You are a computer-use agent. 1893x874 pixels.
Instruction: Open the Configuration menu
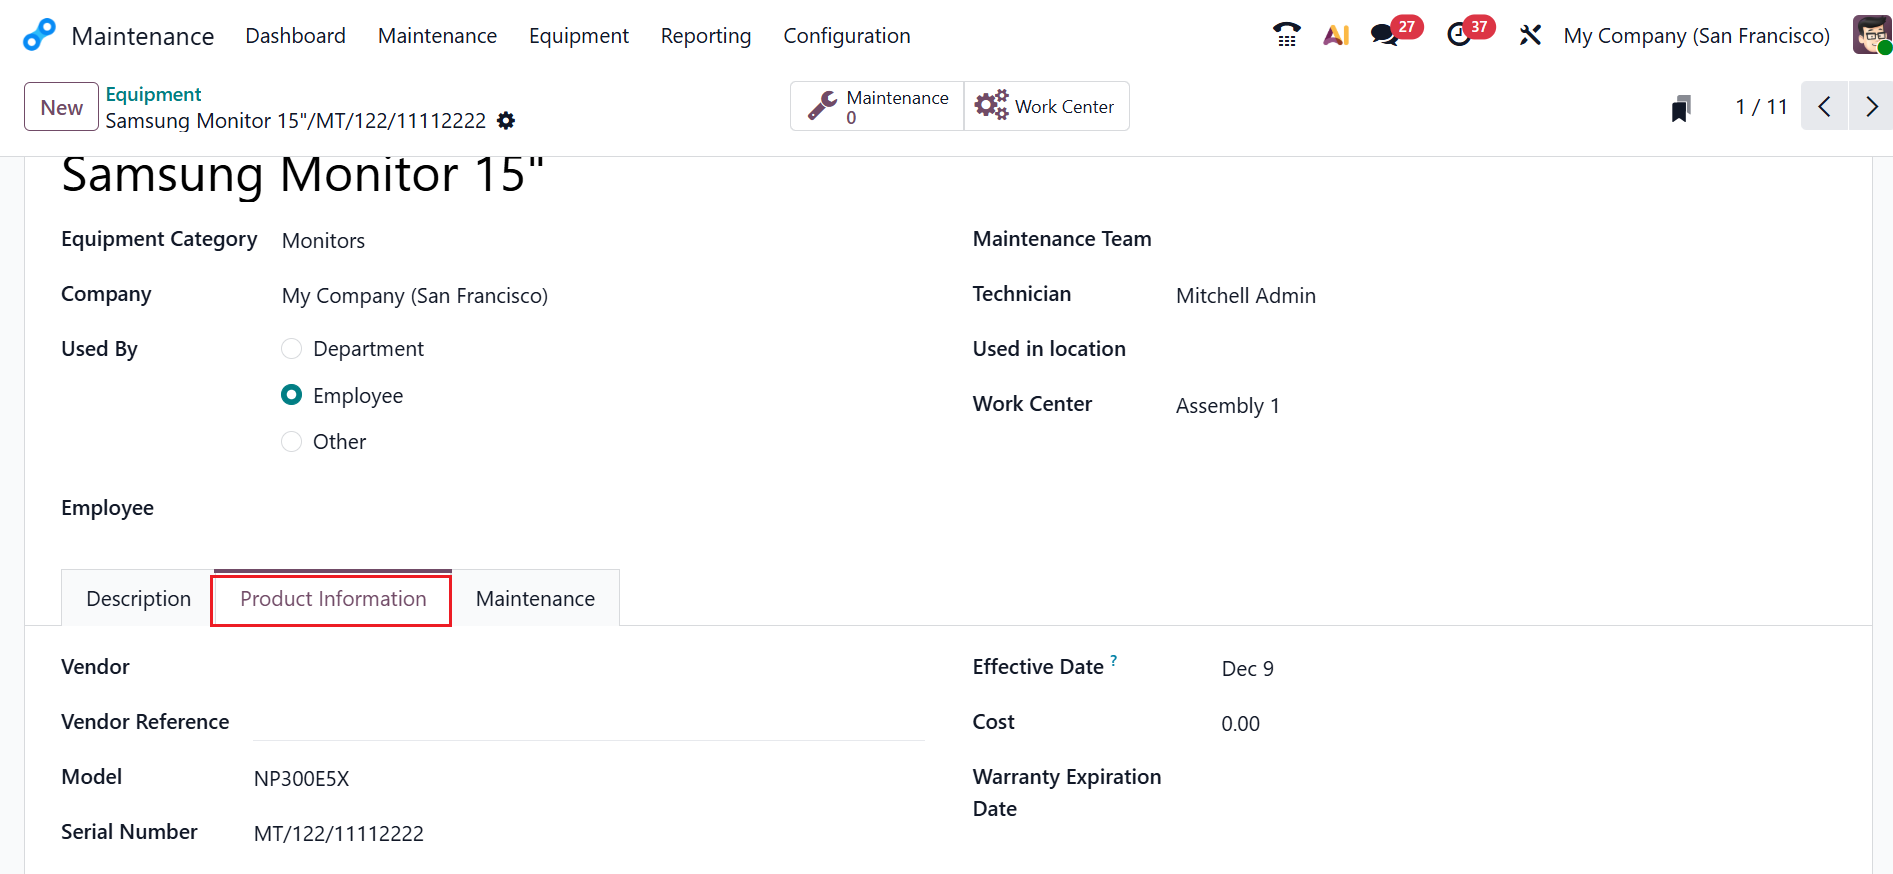[x=846, y=36]
